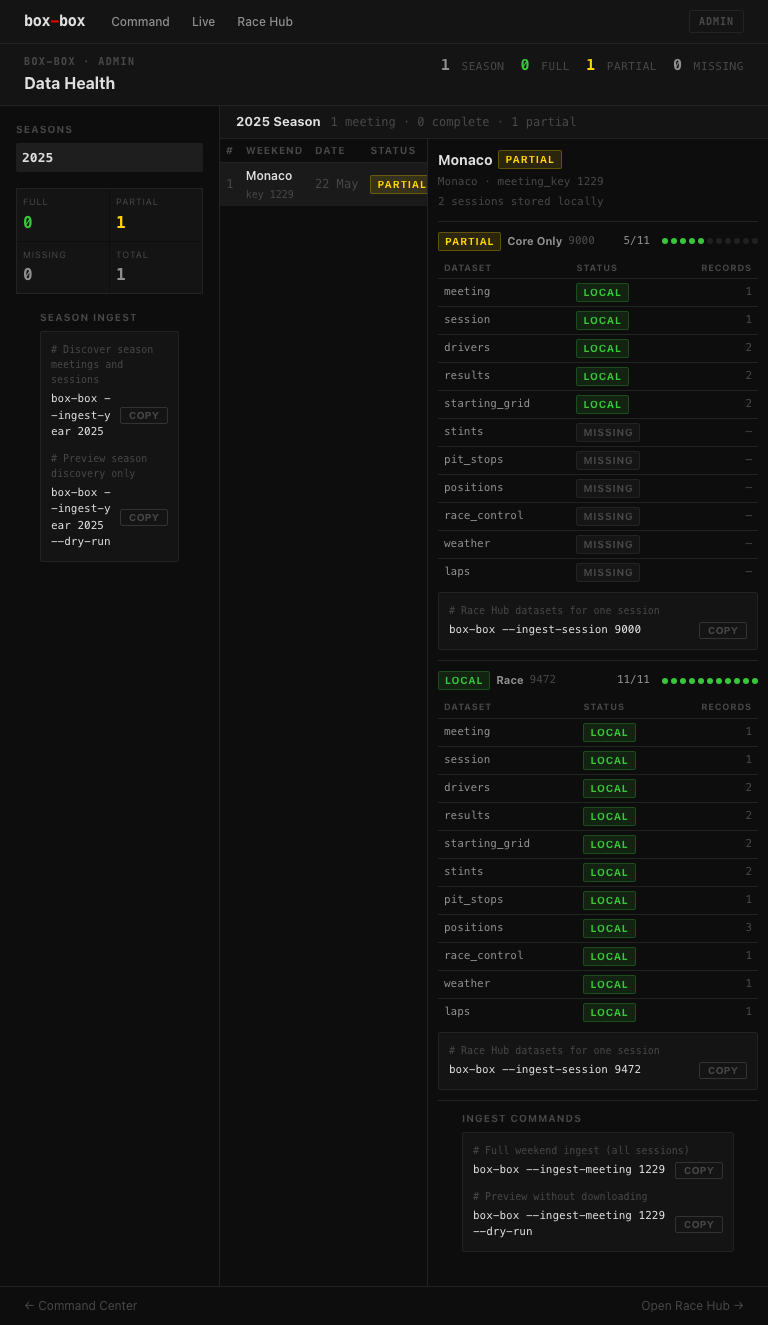Select the Monaco weekend row

(323, 184)
